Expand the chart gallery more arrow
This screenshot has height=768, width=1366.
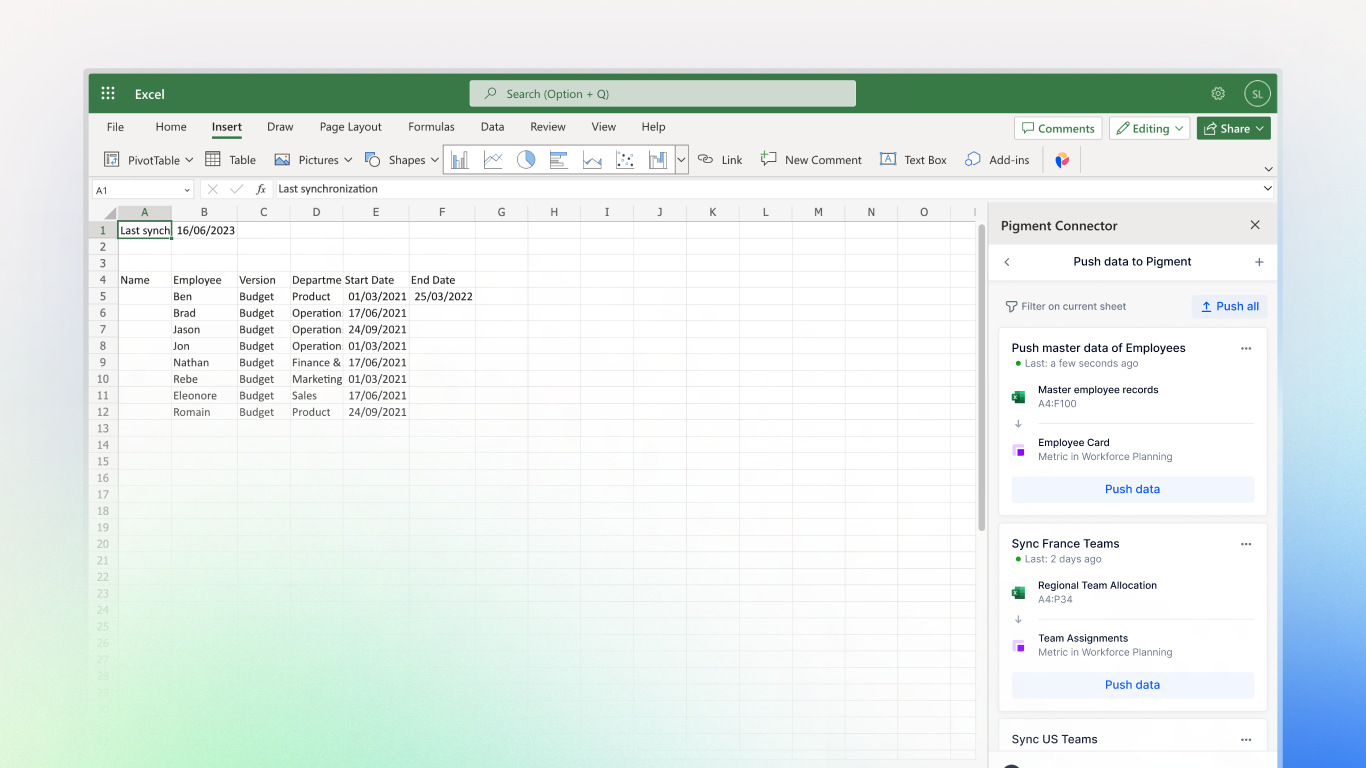[x=682, y=160]
